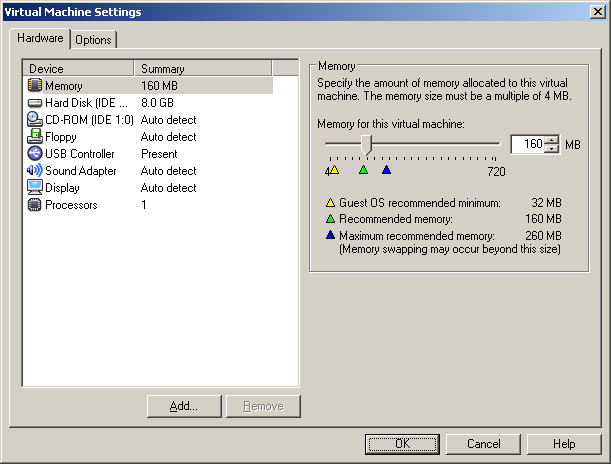611x464 pixels.
Task: Click the Sound Adapter speaker icon
Action: [x=35, y=170]
